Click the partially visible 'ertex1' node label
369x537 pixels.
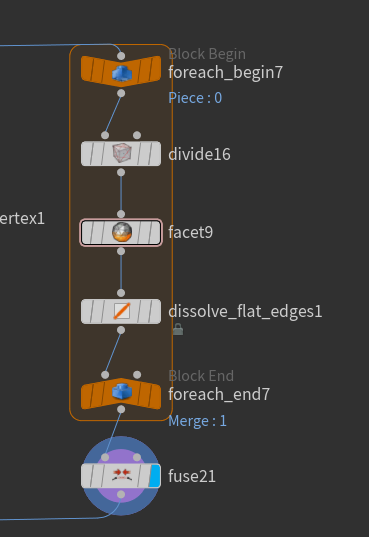(x=22, y=219)
